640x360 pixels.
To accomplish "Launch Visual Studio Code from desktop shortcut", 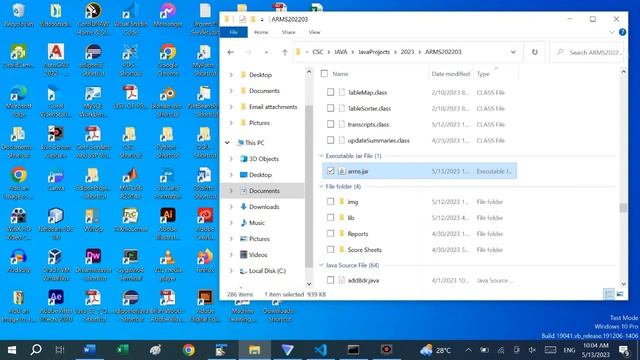I will 131,18.
